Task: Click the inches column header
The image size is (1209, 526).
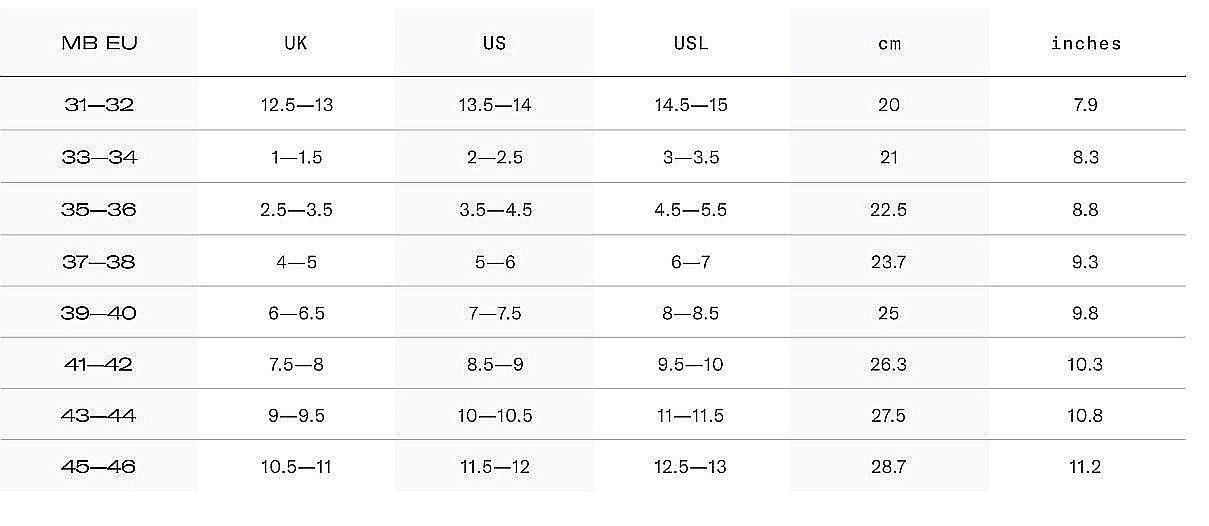Action: tap(1086, 43)
